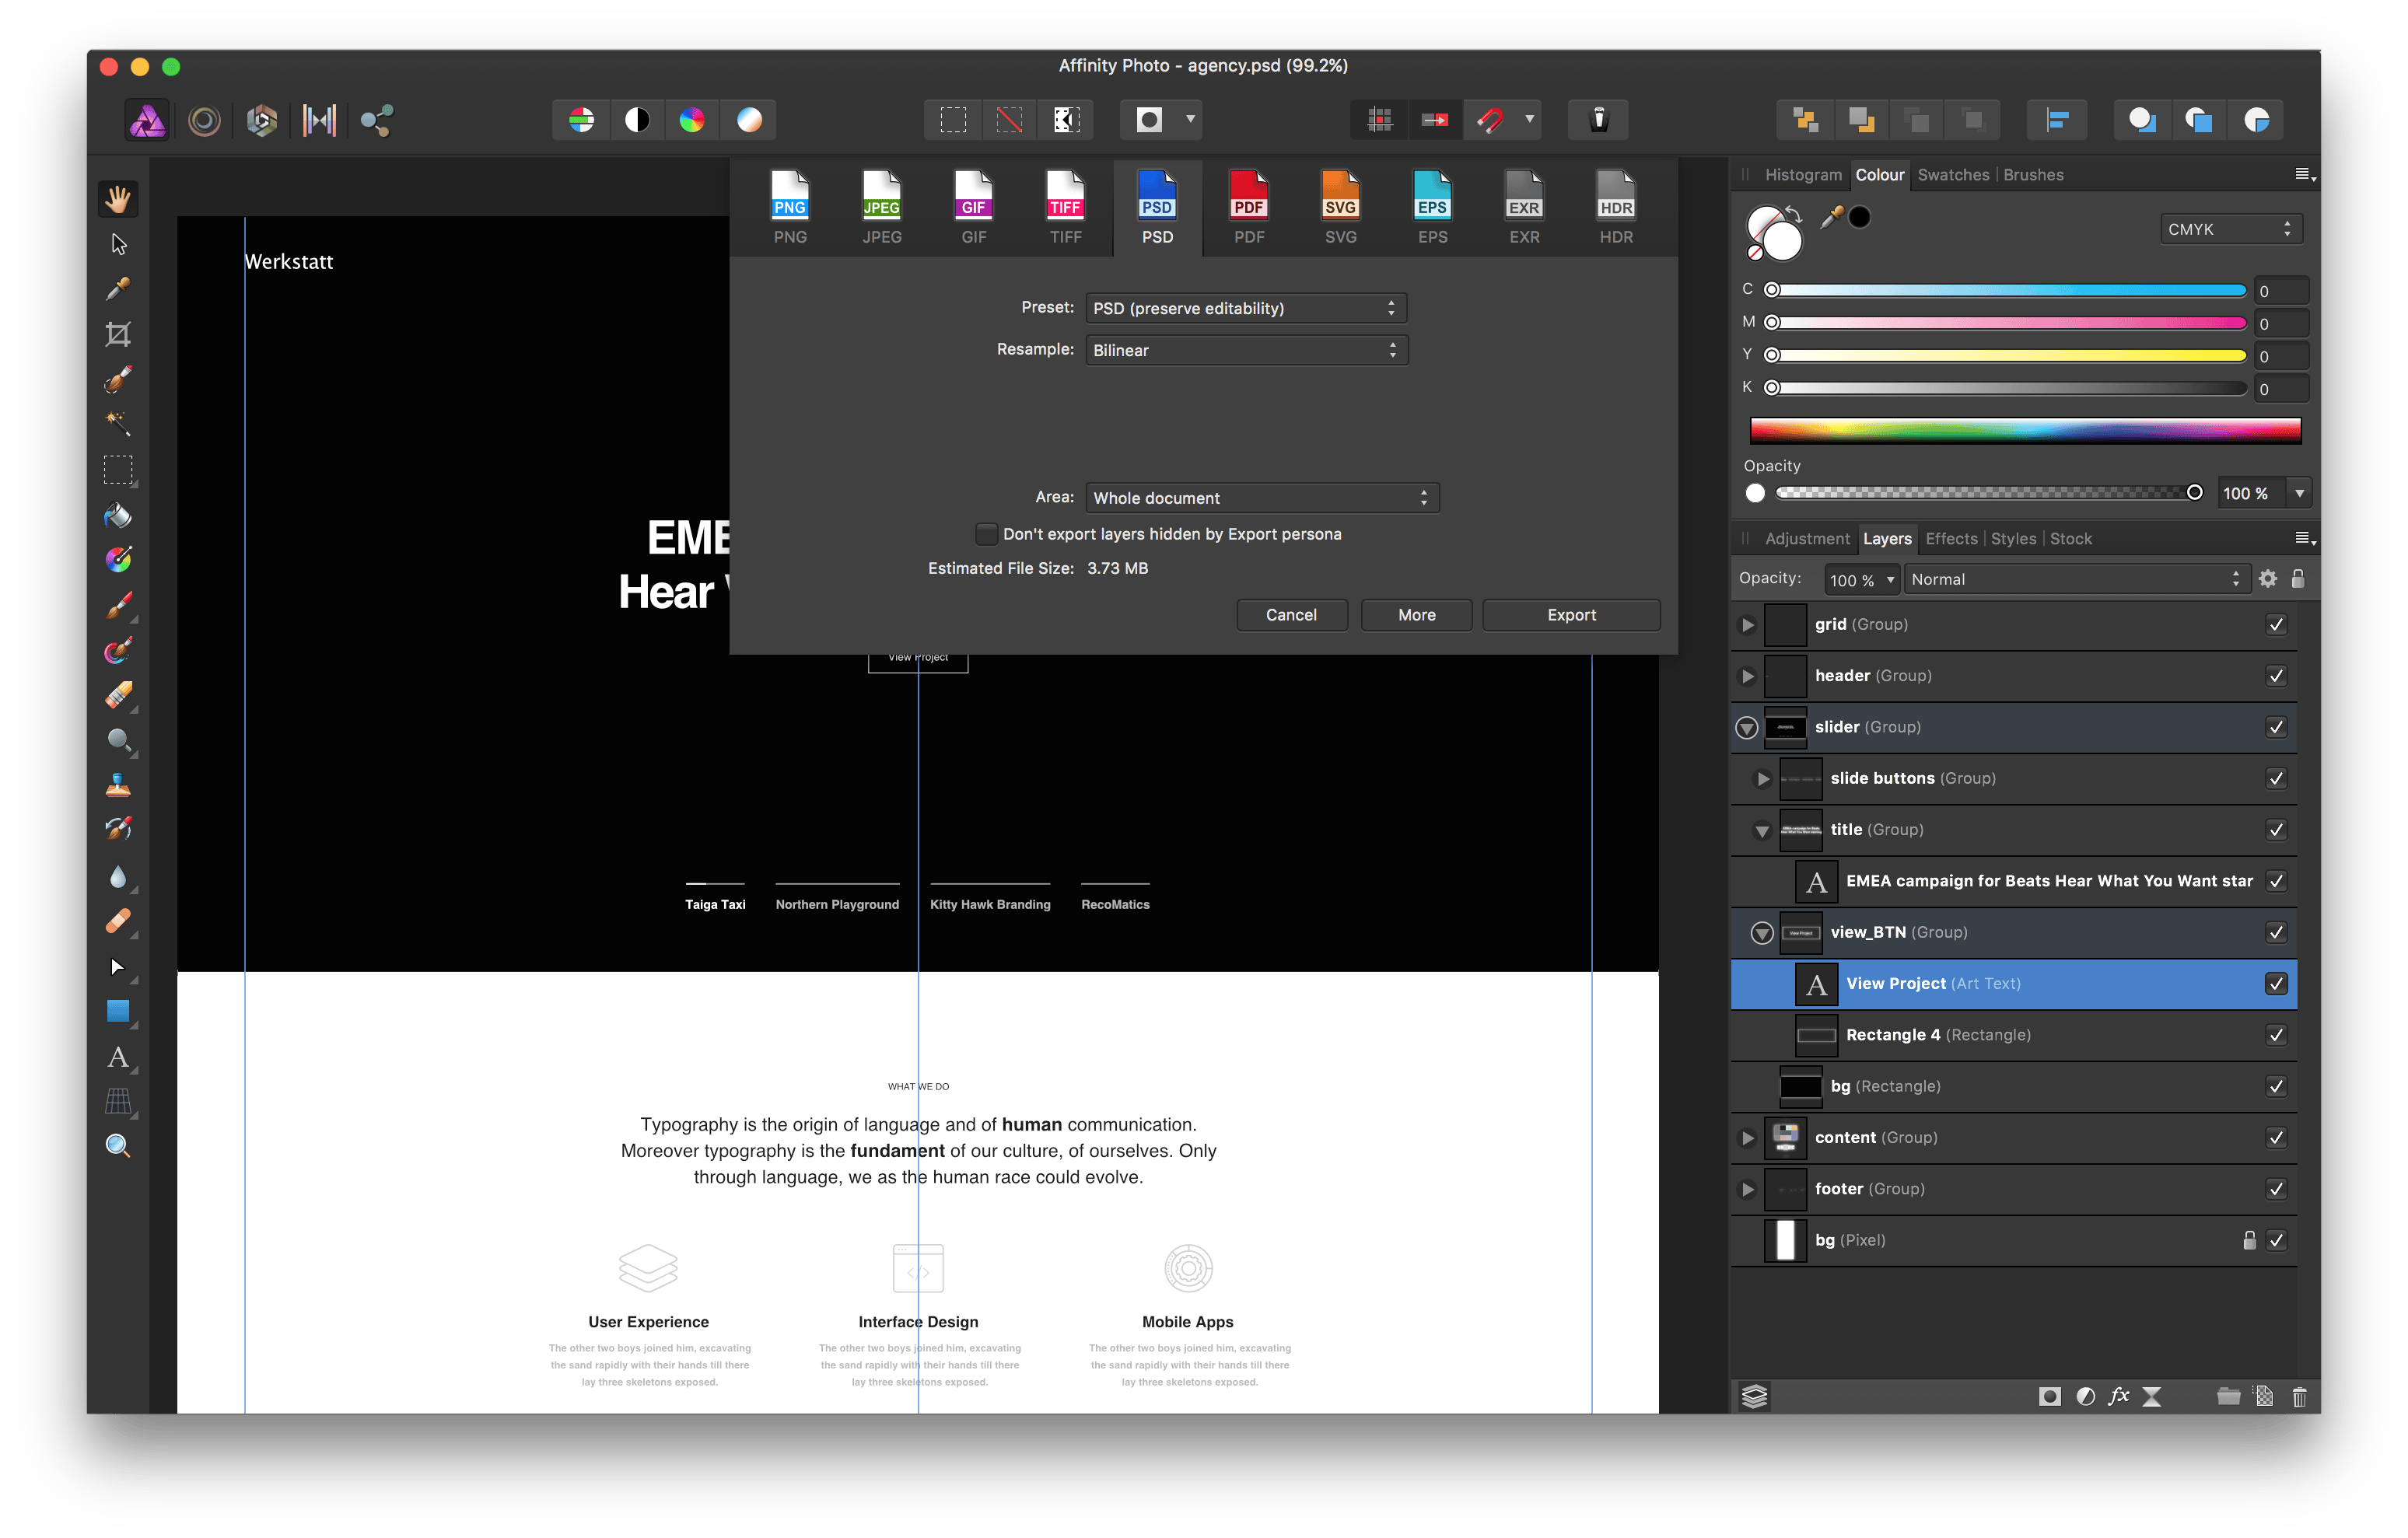Open the Effects panel tab
Image resolution: width=2408 pixels, height=1538 pixels.
1951,539
